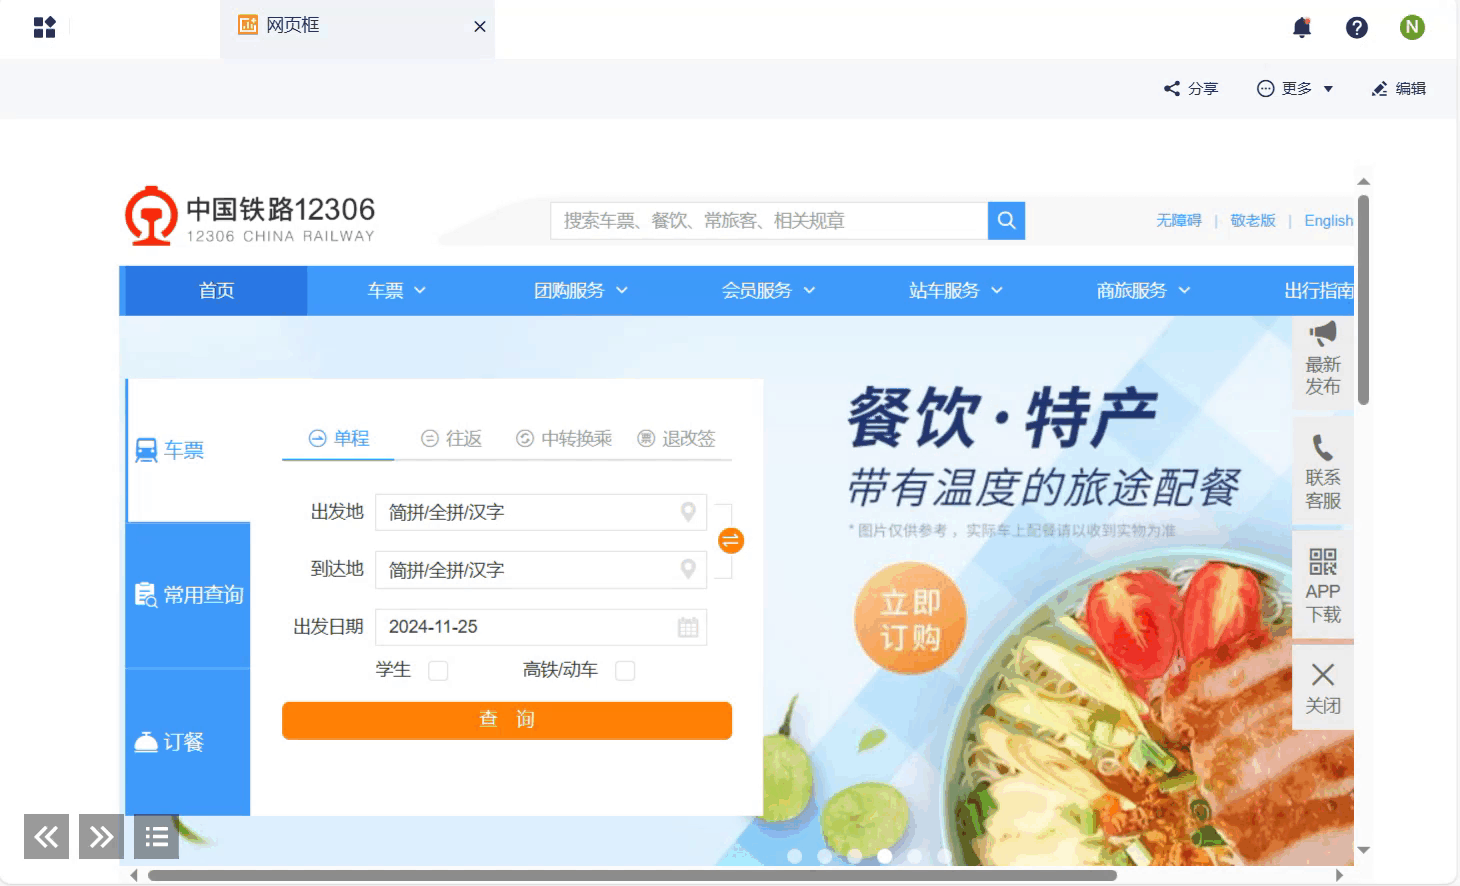Open the 出行指南 menu
The width and height of the screenshot is (1460, 886).
1318,290
